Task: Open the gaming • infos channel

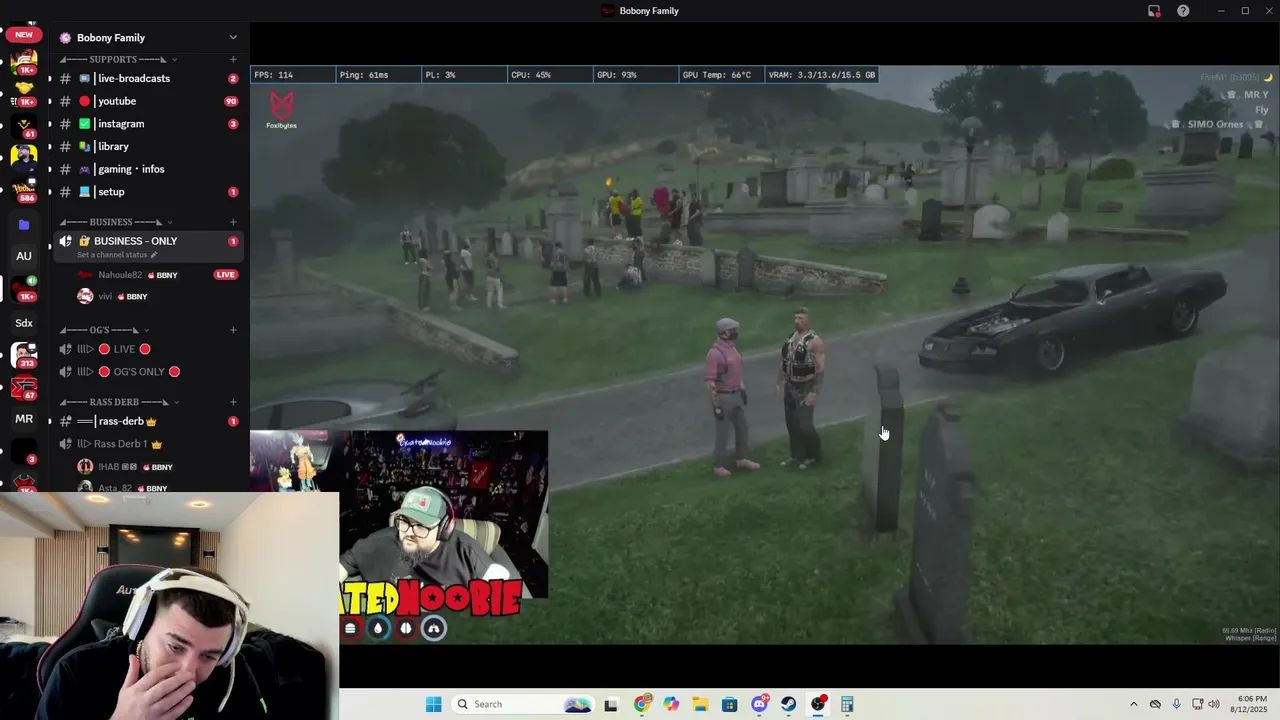Action: point(148,169)
